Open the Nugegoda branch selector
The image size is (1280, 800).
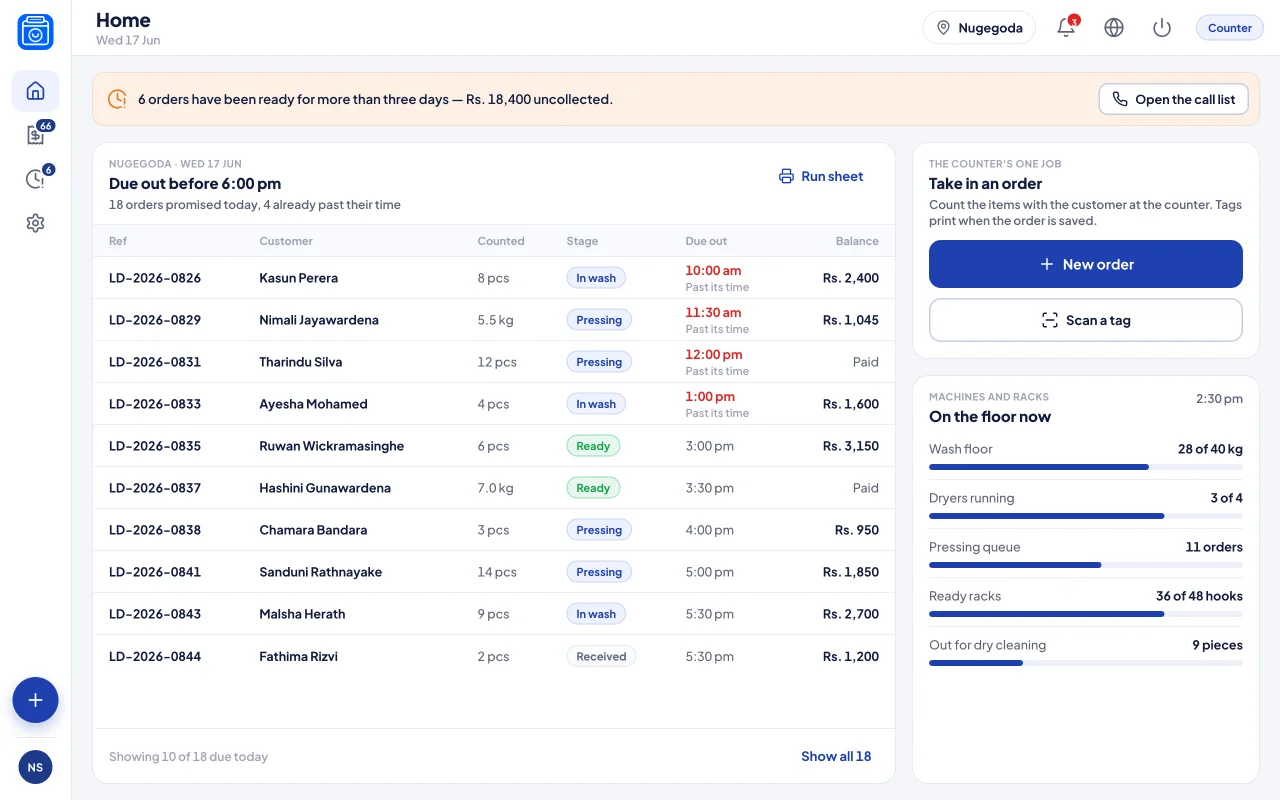[x=979, y=28]
